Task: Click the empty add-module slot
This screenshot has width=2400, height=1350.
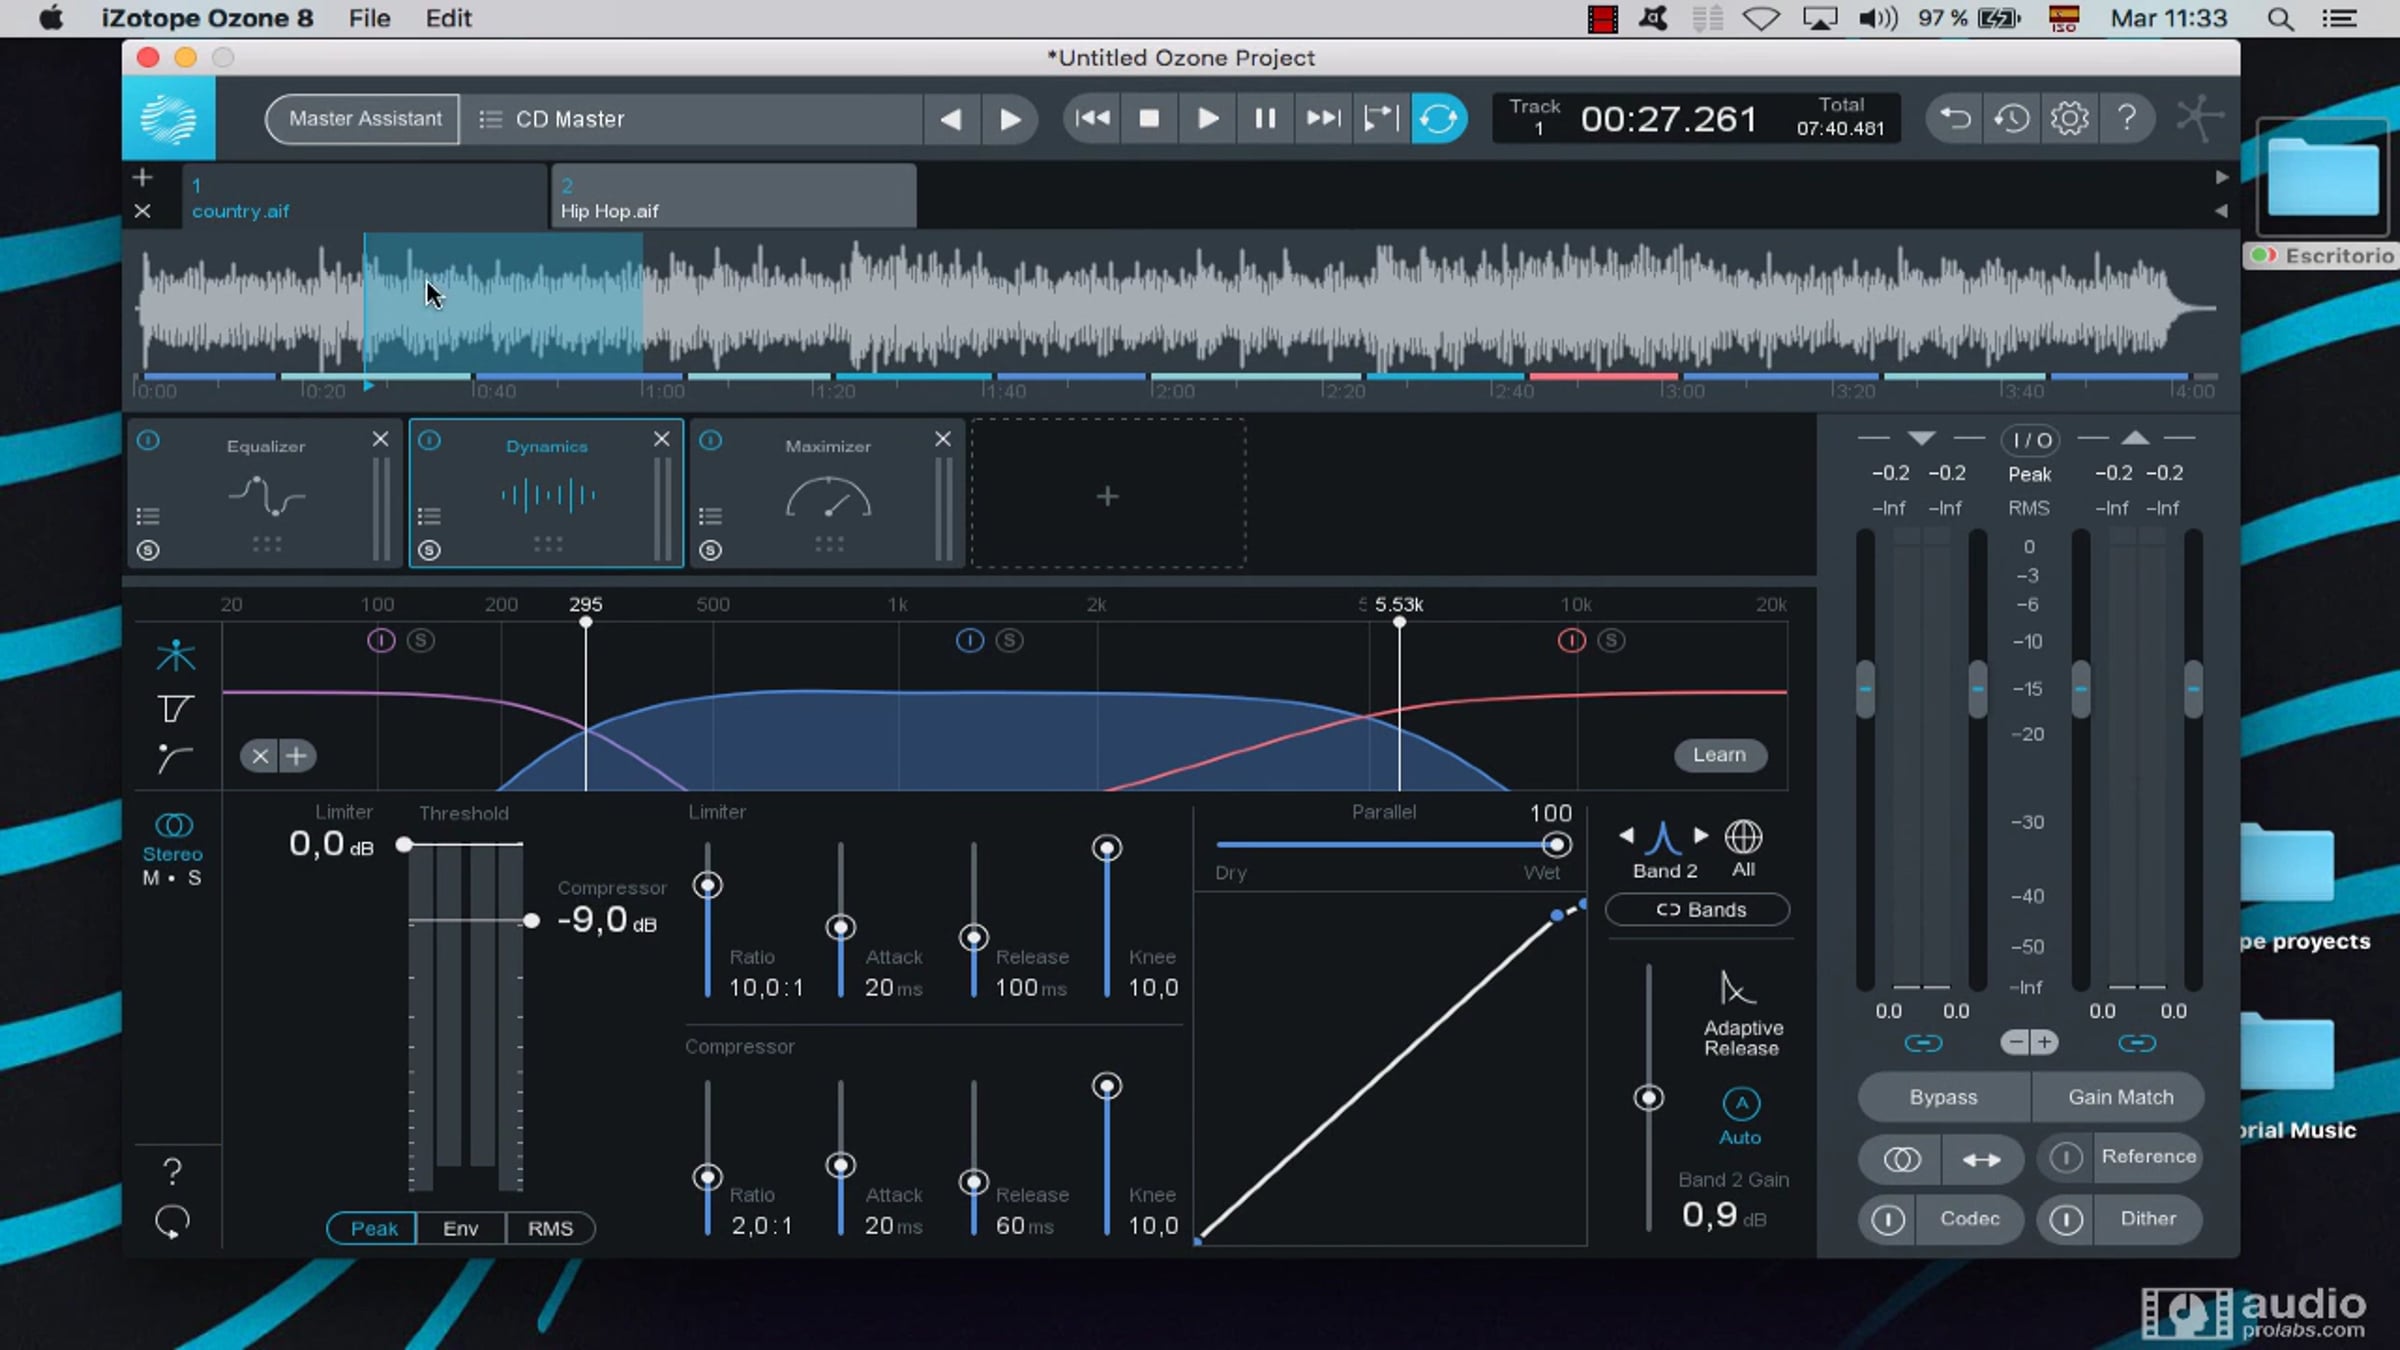Action: tap(1107, 496)
